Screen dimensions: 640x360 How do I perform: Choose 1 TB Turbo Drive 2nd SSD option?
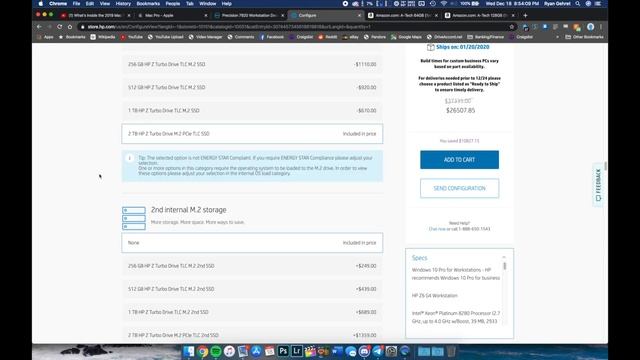[x=252, y=312]
